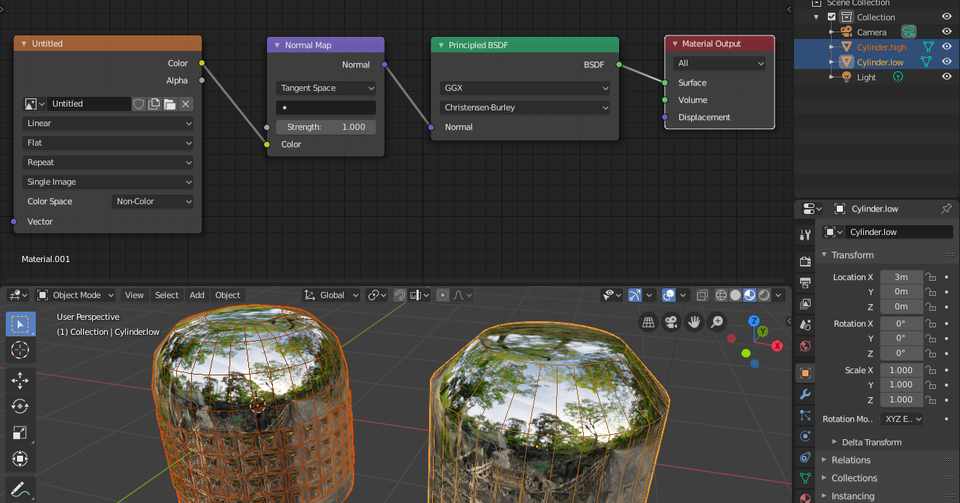This screenshot has height=503, width=960.
Task: Hide Cylinder.high with its eye icon
Action: (947, 47)
